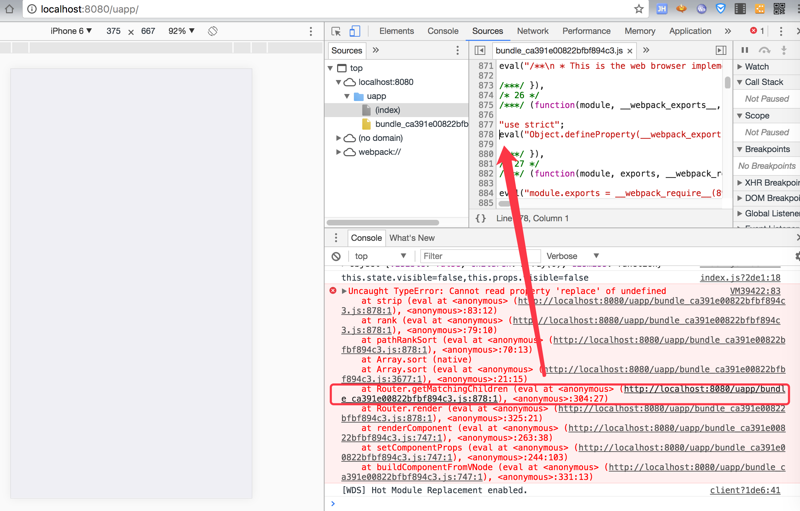Click the step over function icon
The height and width of the screenshot is (511, 800).
coord(764,50)
